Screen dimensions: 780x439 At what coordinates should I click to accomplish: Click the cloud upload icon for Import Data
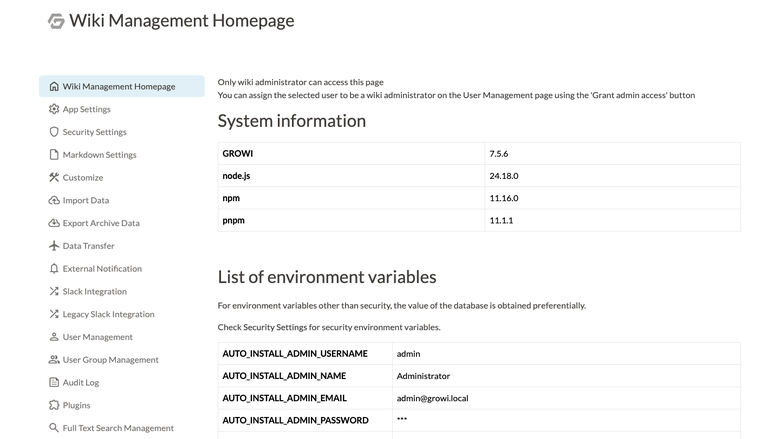coord(54,200)
